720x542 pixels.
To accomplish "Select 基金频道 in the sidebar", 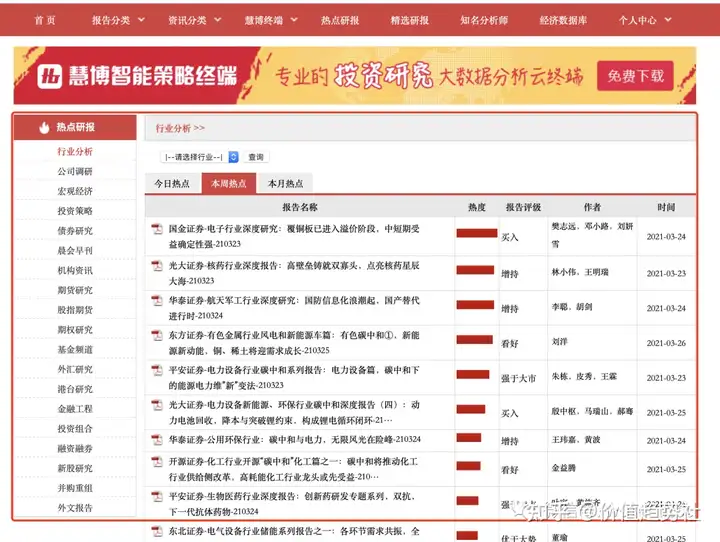I will [75, 350].
